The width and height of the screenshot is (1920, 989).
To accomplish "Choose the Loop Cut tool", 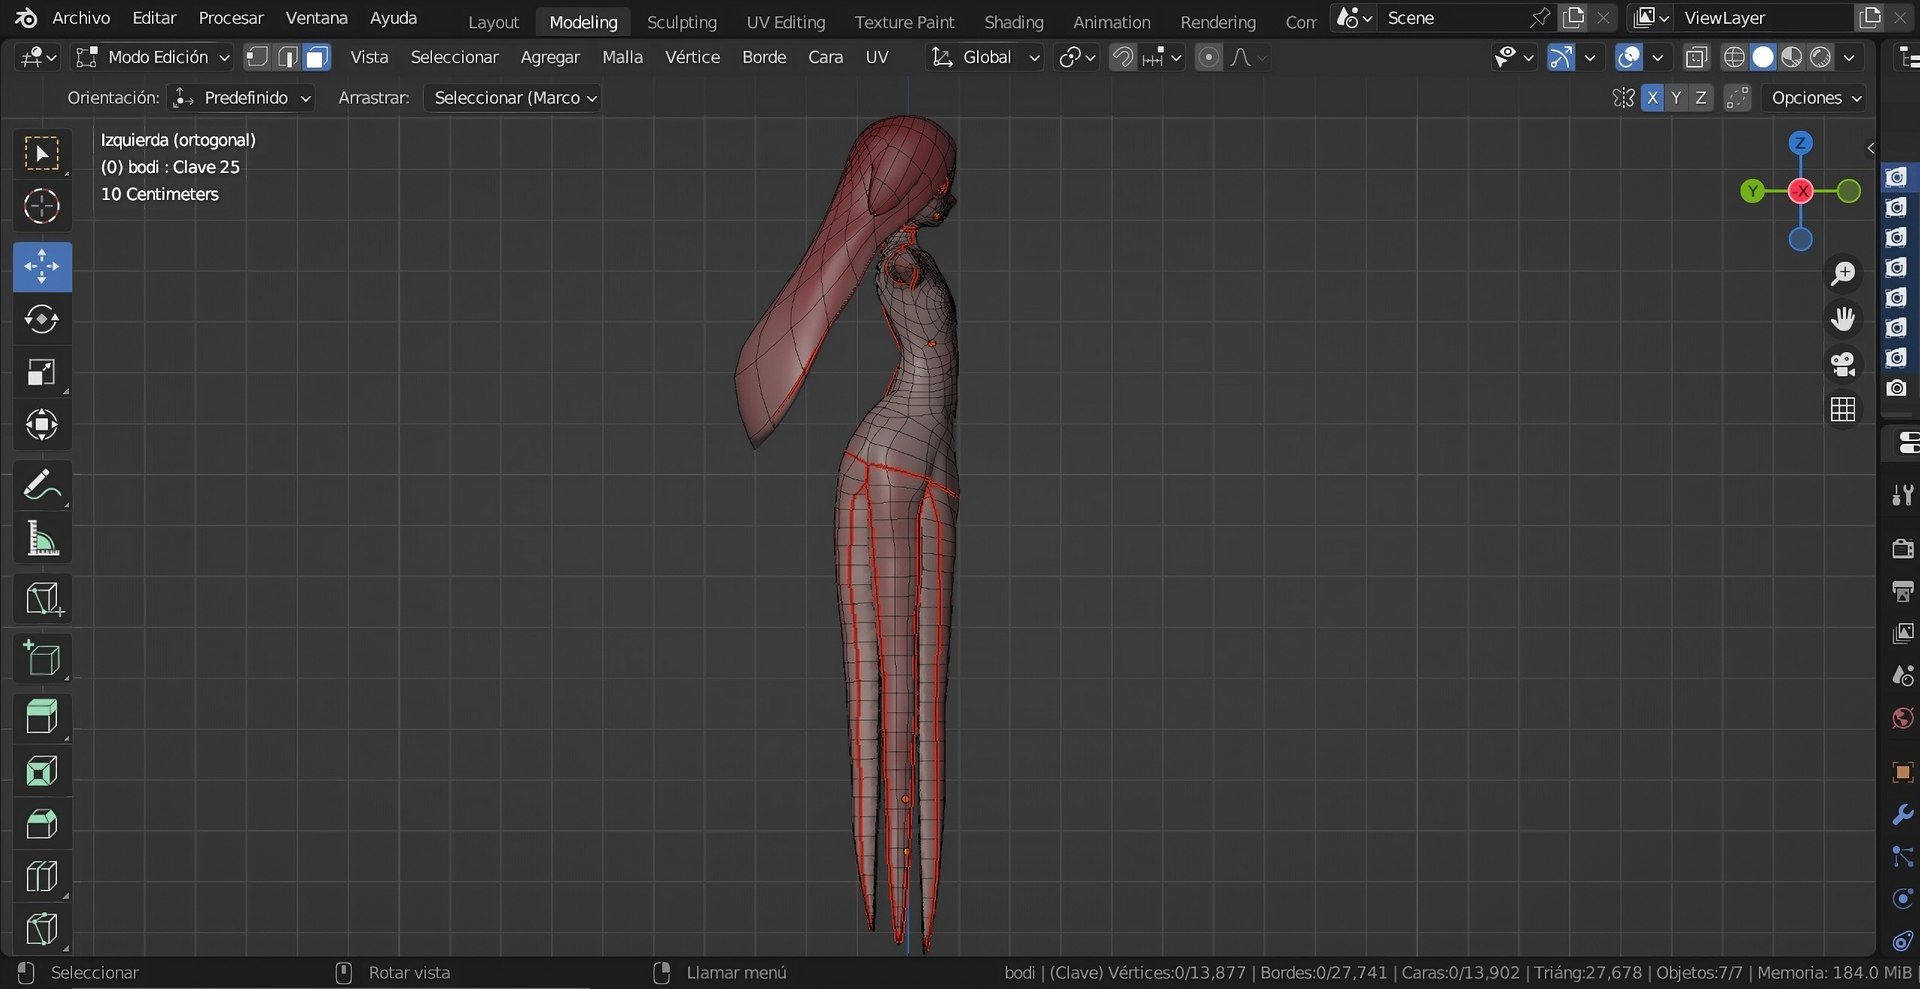I will click(42, 877).
